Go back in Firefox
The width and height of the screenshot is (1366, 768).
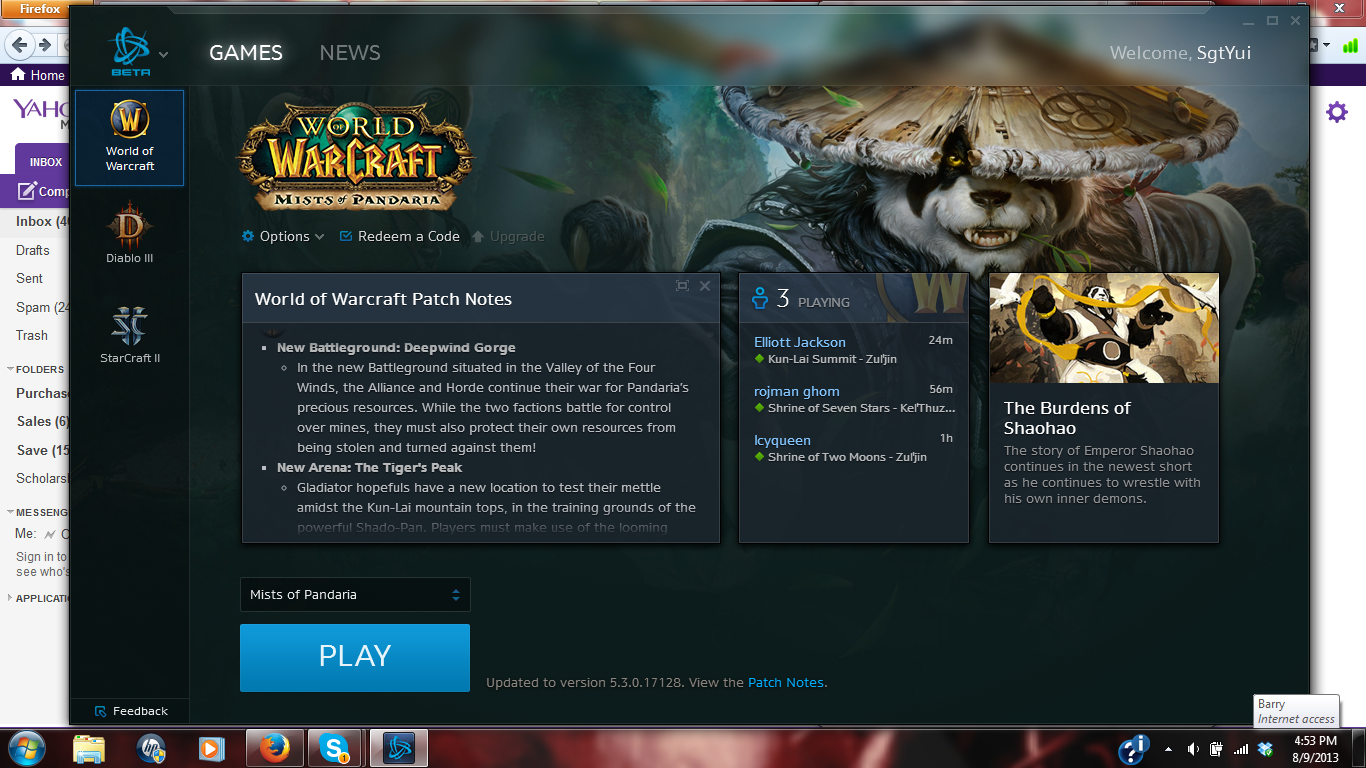[x=19, y=45]
